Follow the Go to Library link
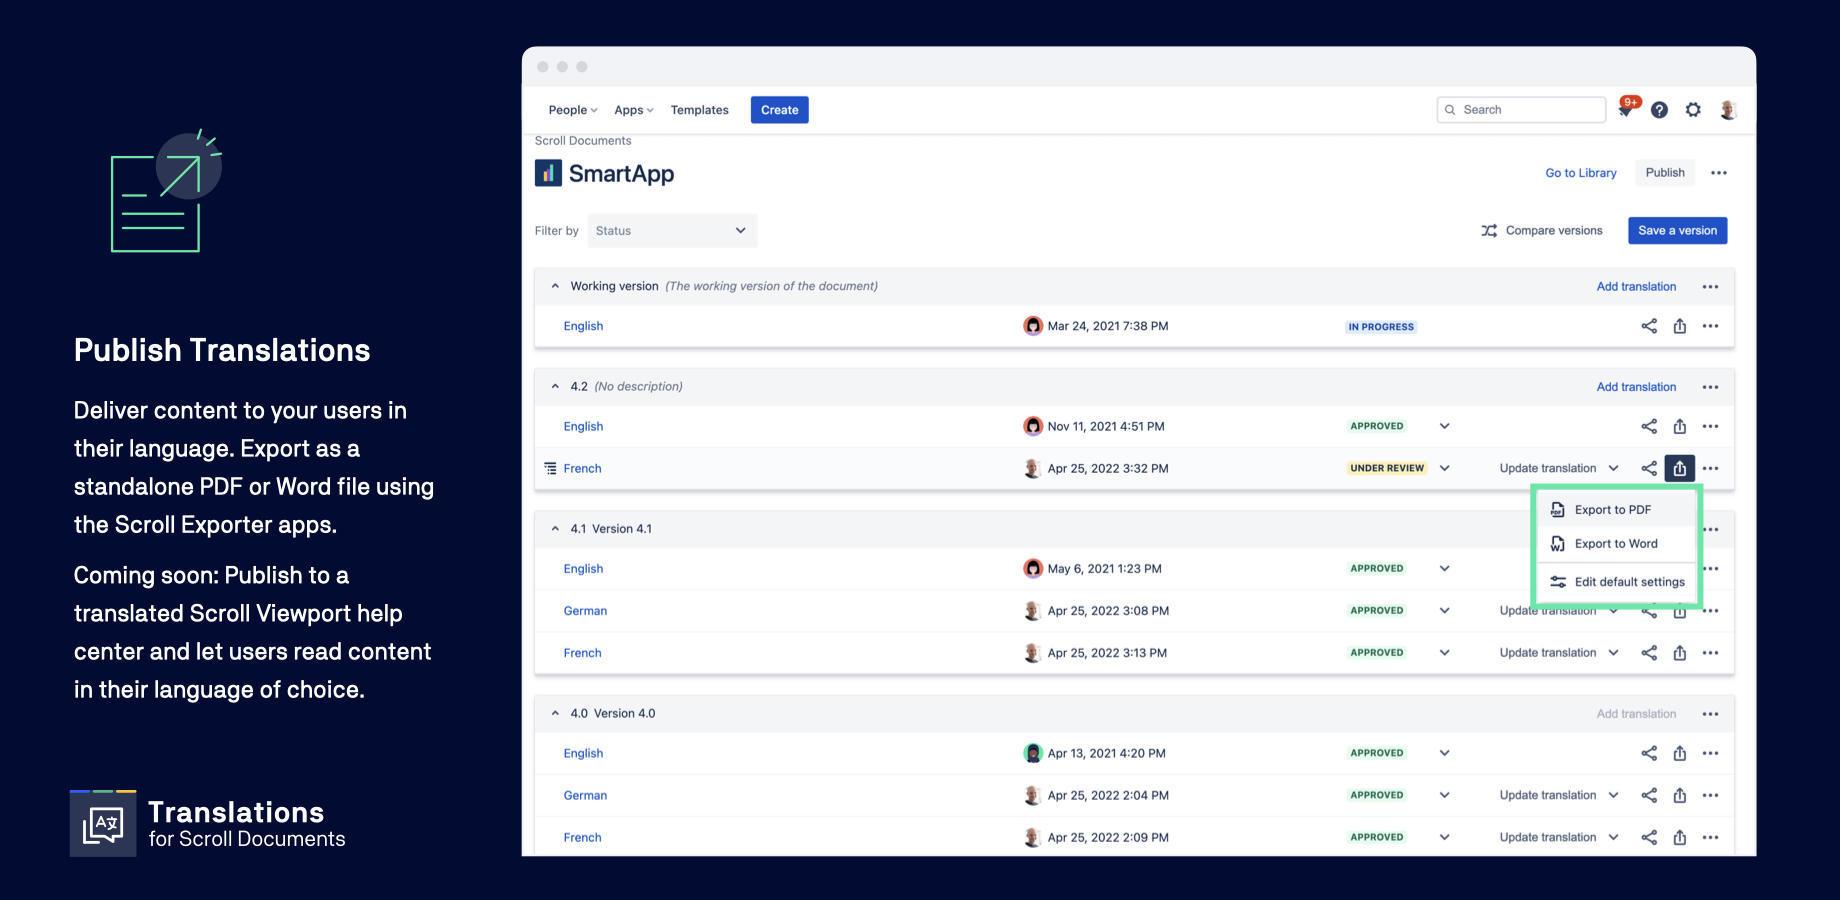Screen dimensions: 1840x900 coord(1581,173)
